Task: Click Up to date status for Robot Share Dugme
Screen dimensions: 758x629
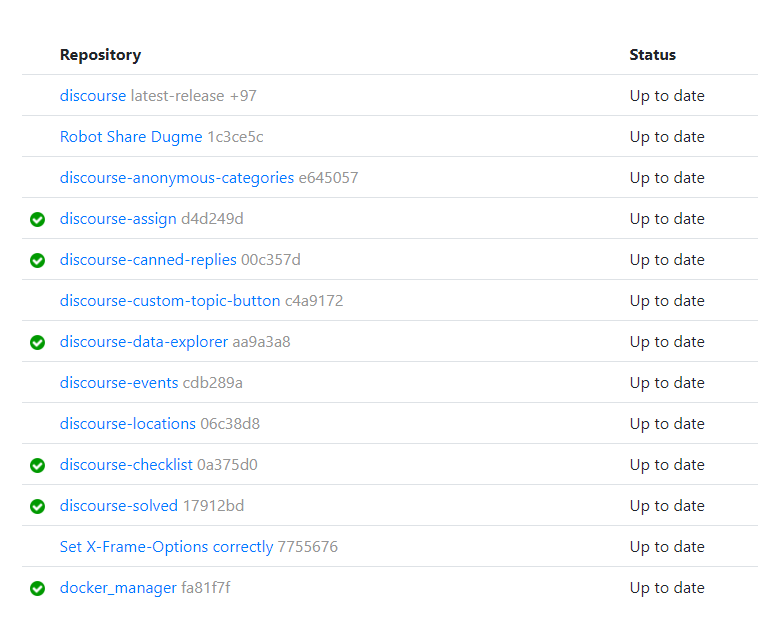Action: point(667,137)
